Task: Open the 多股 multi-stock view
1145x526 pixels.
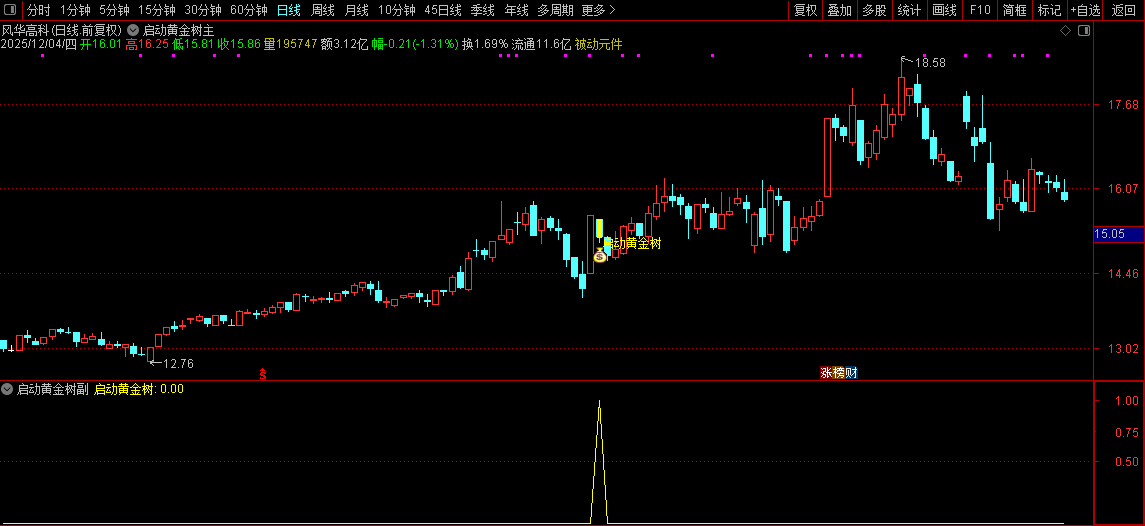Action: coord(874,10)
